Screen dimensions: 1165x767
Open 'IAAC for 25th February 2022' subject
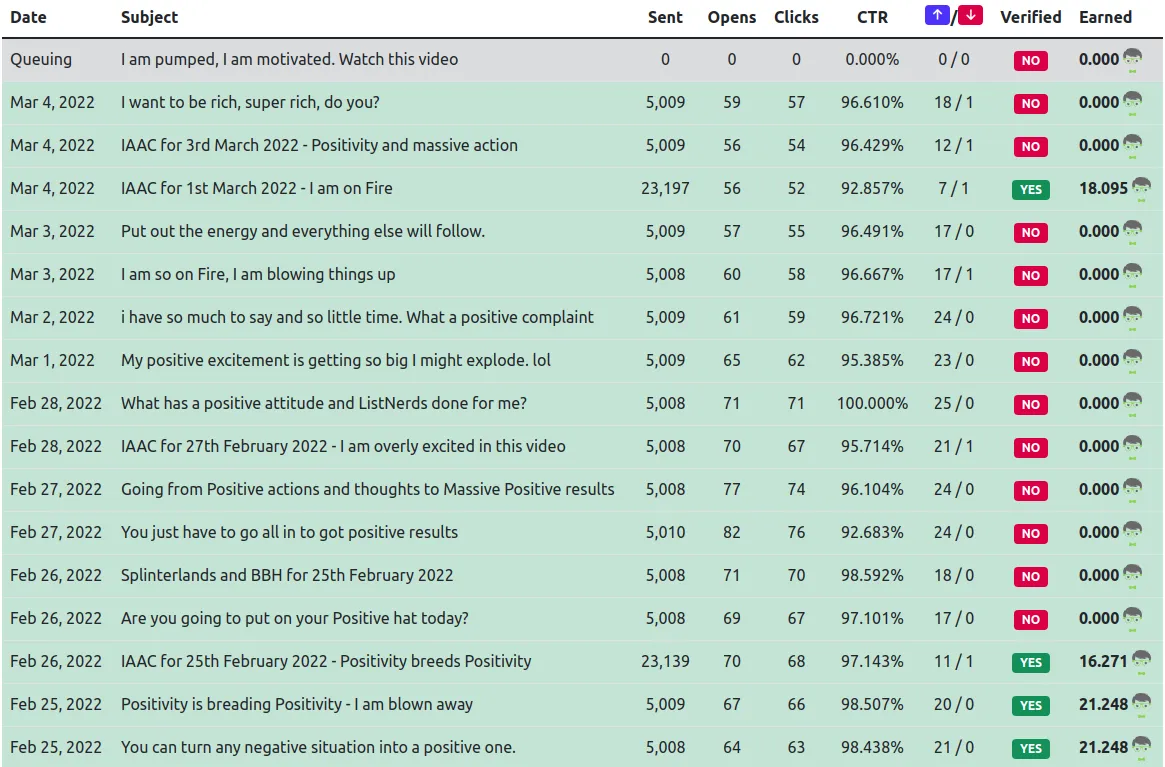(326, 663)
